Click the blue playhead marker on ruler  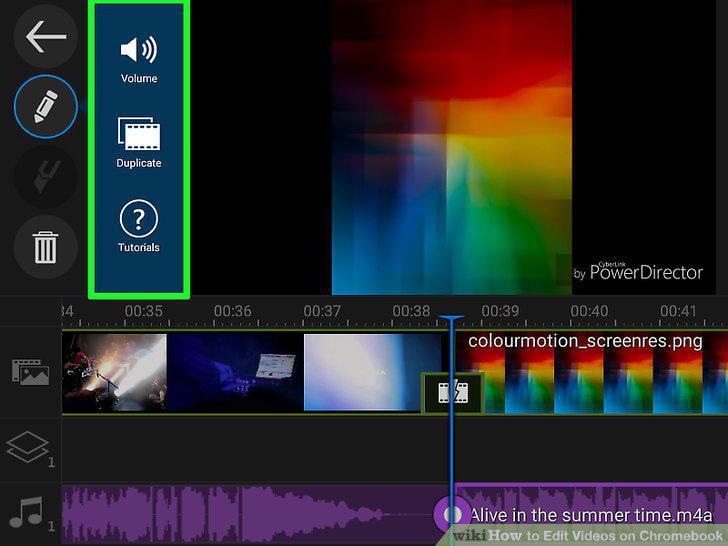pyautogui.click(x=450, y=318)
